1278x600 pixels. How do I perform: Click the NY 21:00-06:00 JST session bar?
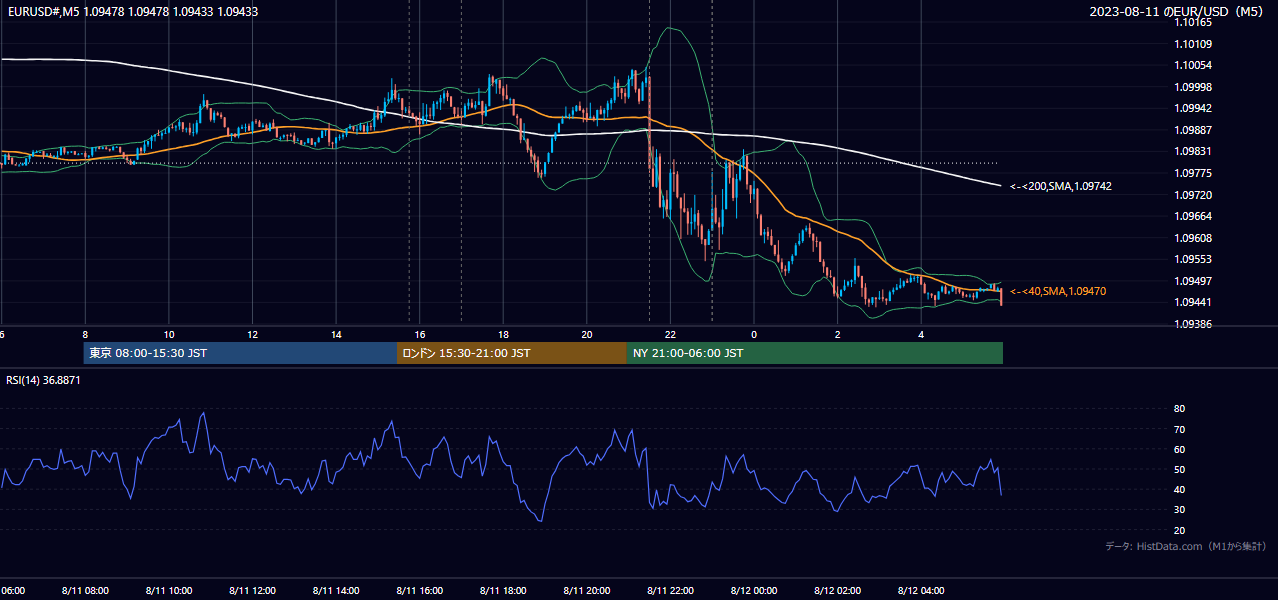[815, 353]
